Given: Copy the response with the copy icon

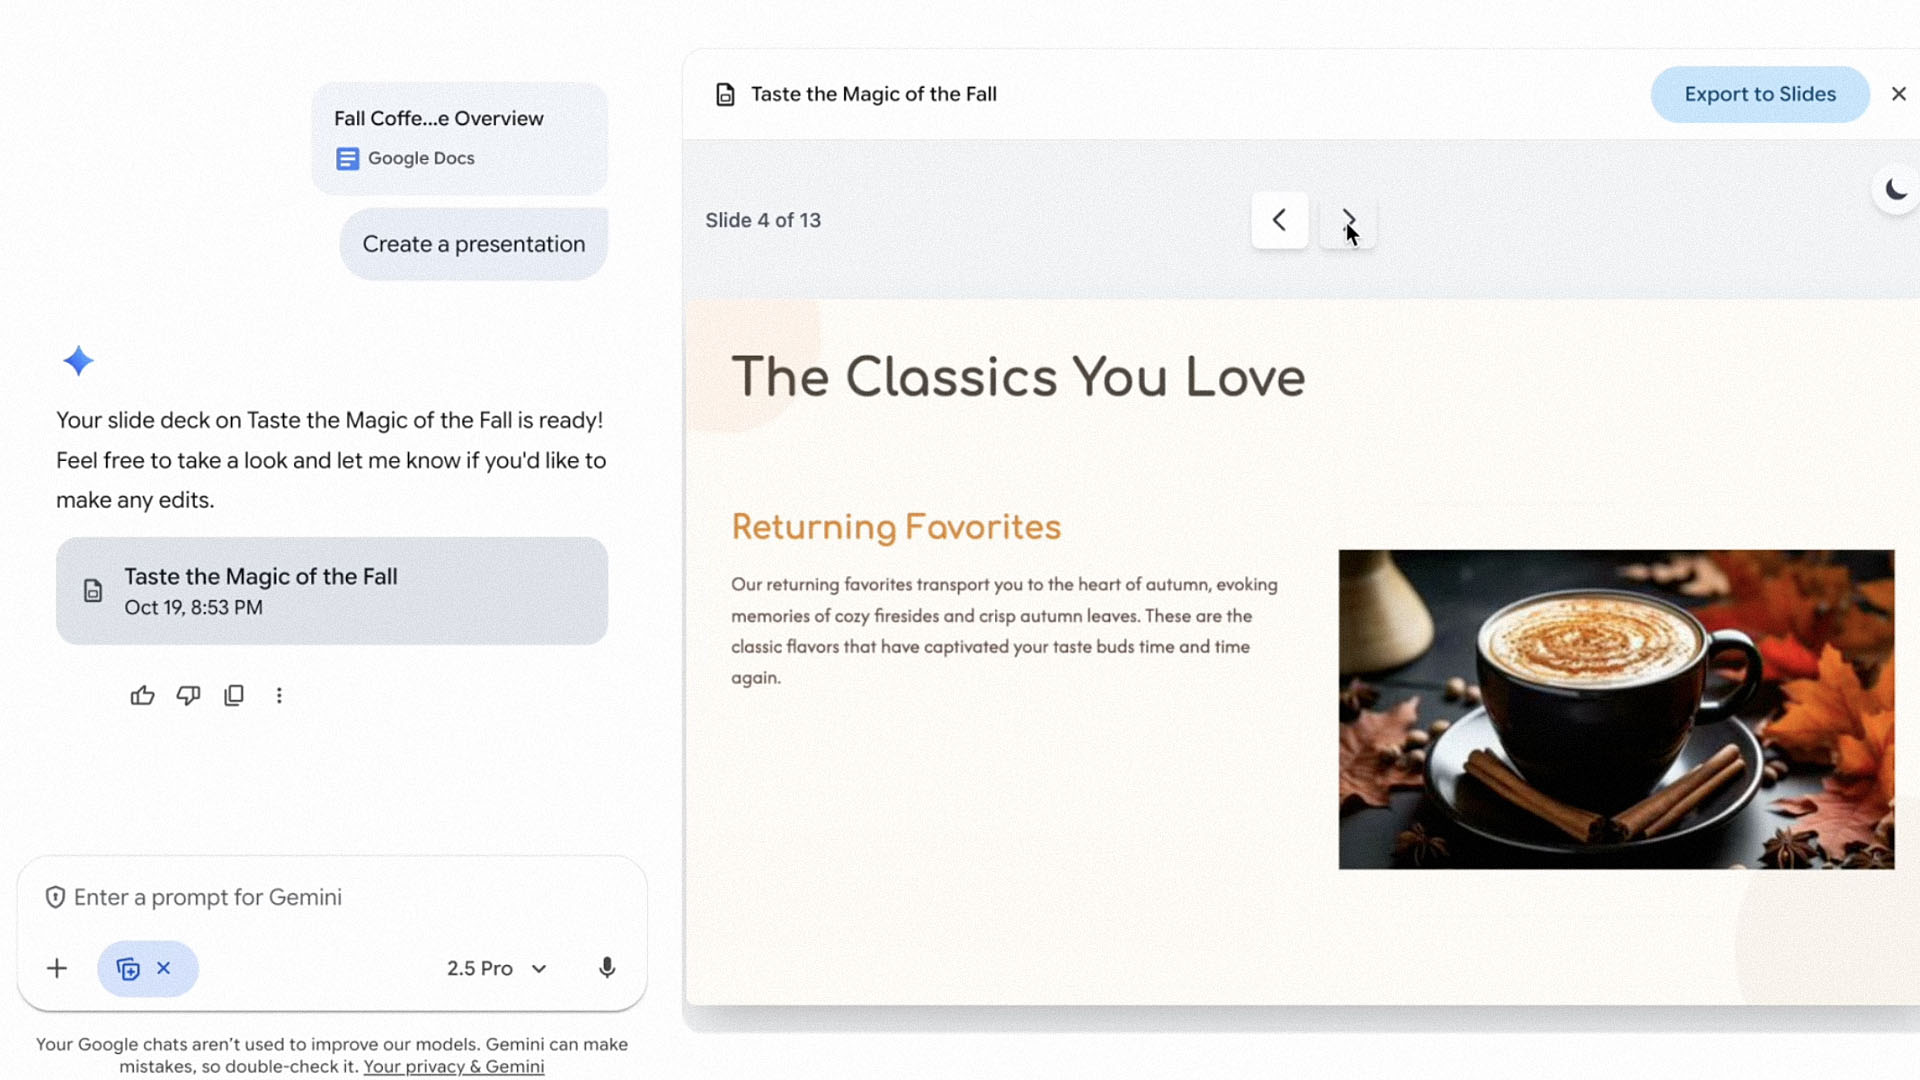Looking at the screenshot, I should coord(234,696).
